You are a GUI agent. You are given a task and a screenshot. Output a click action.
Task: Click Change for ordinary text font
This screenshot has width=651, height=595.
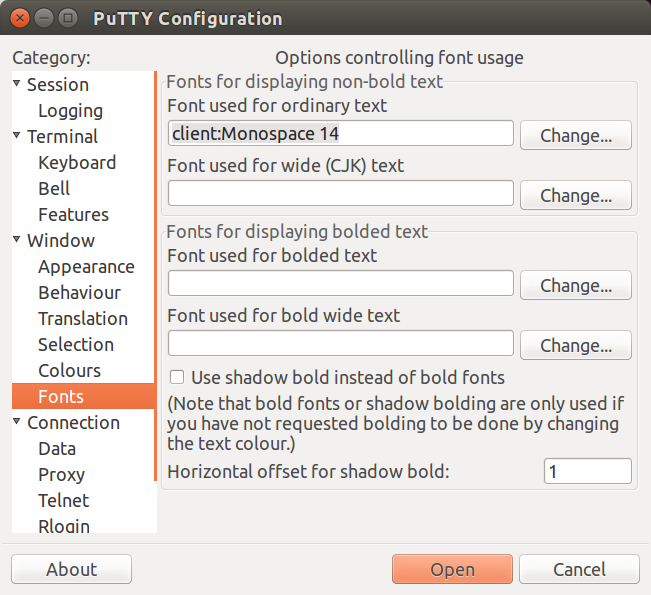coord(575,135)
